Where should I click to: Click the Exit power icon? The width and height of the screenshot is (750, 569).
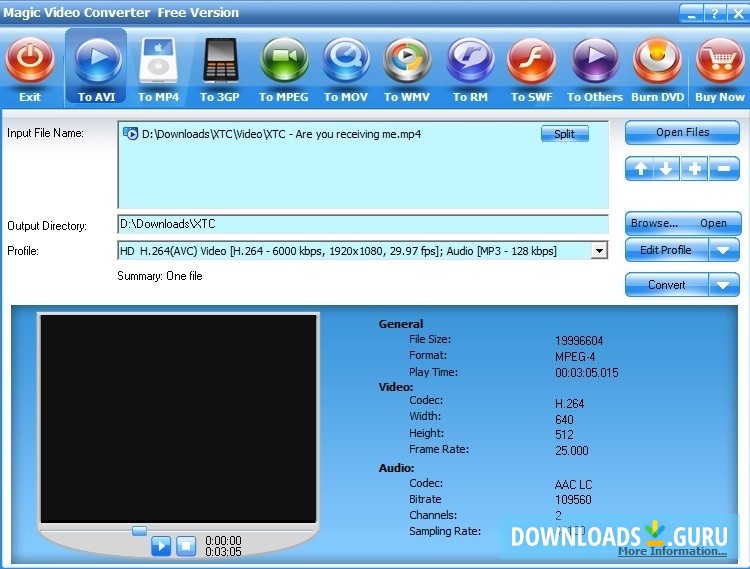(30, 61)
